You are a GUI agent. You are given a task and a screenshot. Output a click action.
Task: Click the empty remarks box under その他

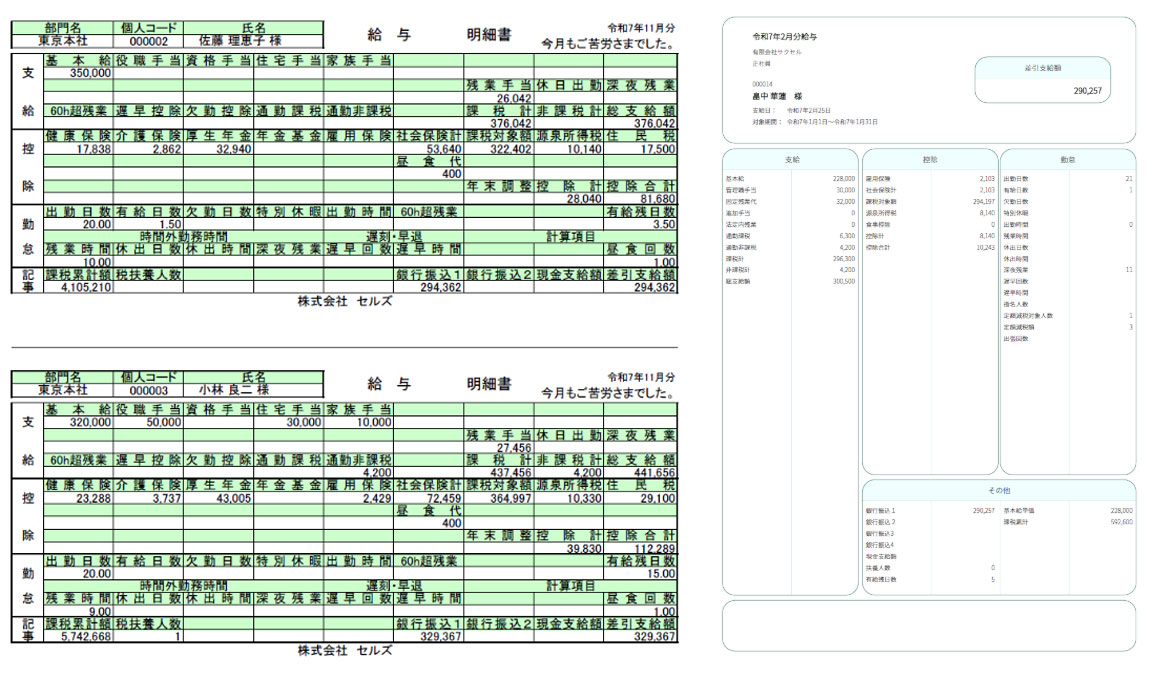[x=928, y=625]
